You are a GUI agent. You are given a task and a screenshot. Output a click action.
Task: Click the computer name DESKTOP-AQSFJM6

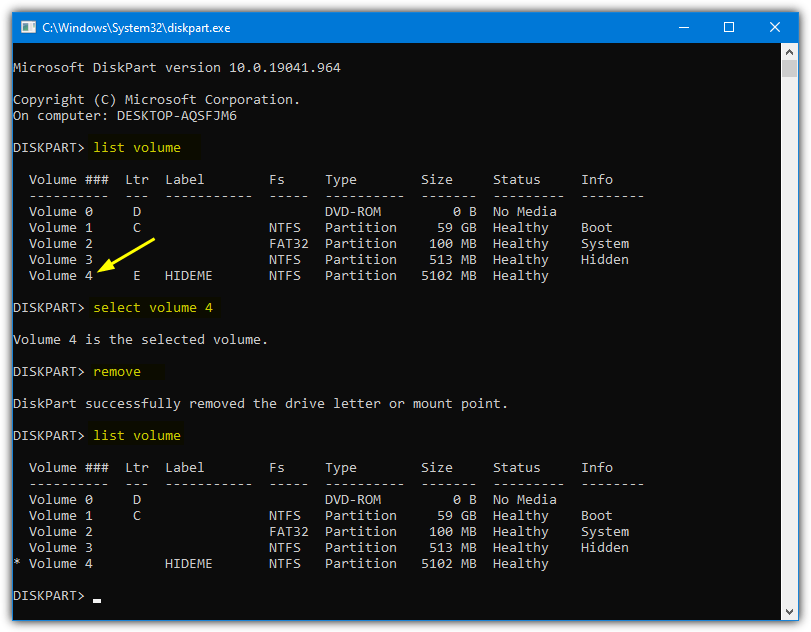pyautogui.click(x=176, y=116)
